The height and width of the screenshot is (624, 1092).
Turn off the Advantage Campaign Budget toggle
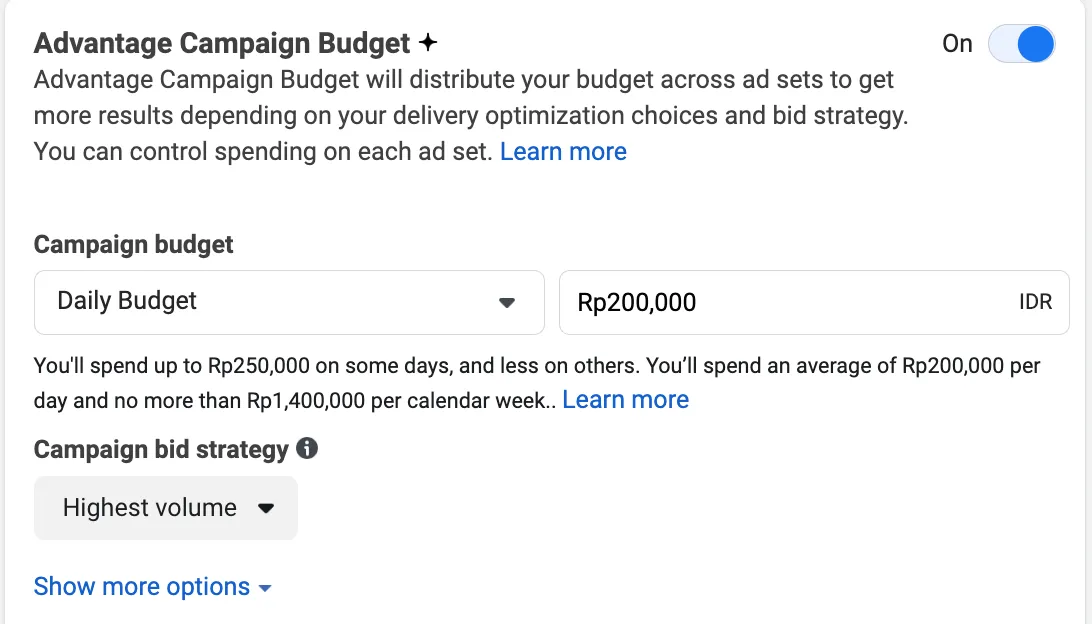1021,43
